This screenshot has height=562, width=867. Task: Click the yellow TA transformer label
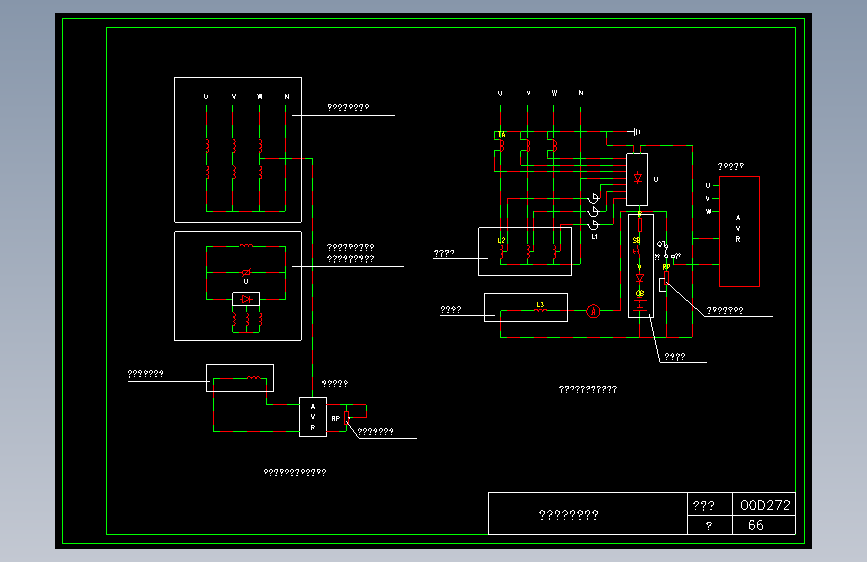click(502, 134)
